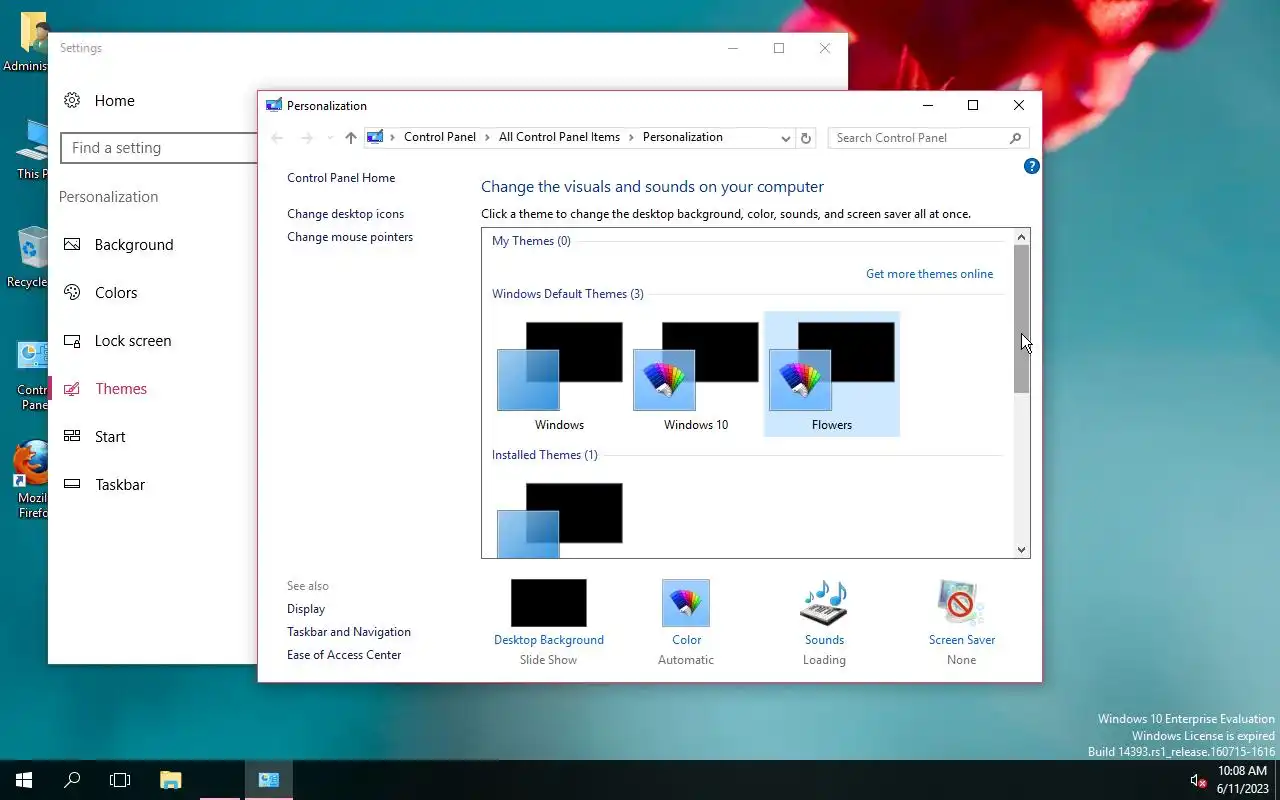The width and height of the screenshot is (1280, 800).
Task: Click the theme list scroll up arrow
Action: coord(1021,237)
